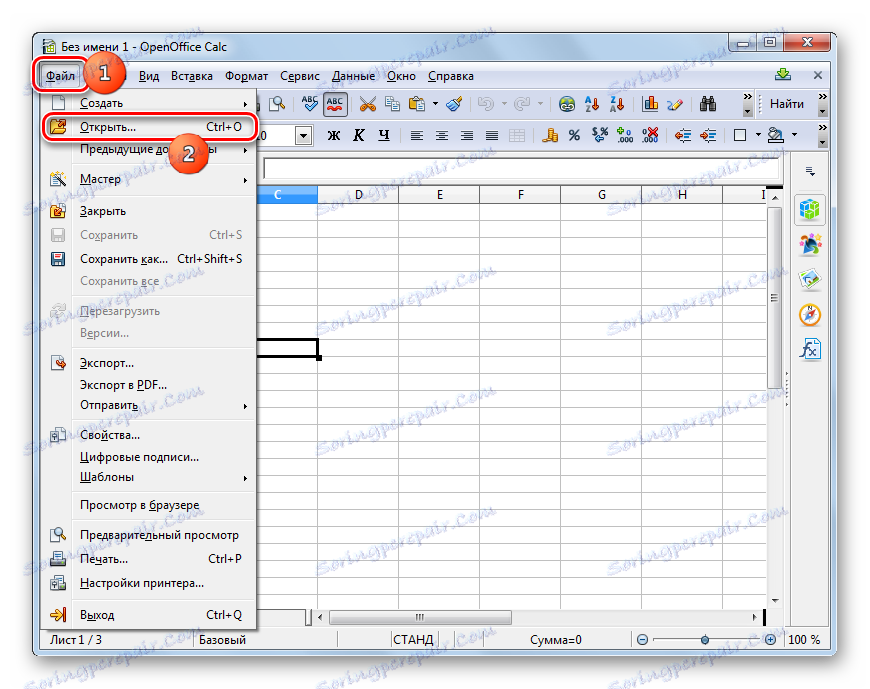
Task: Choose Открыть... from the File menu
Action: coord(149,127)
